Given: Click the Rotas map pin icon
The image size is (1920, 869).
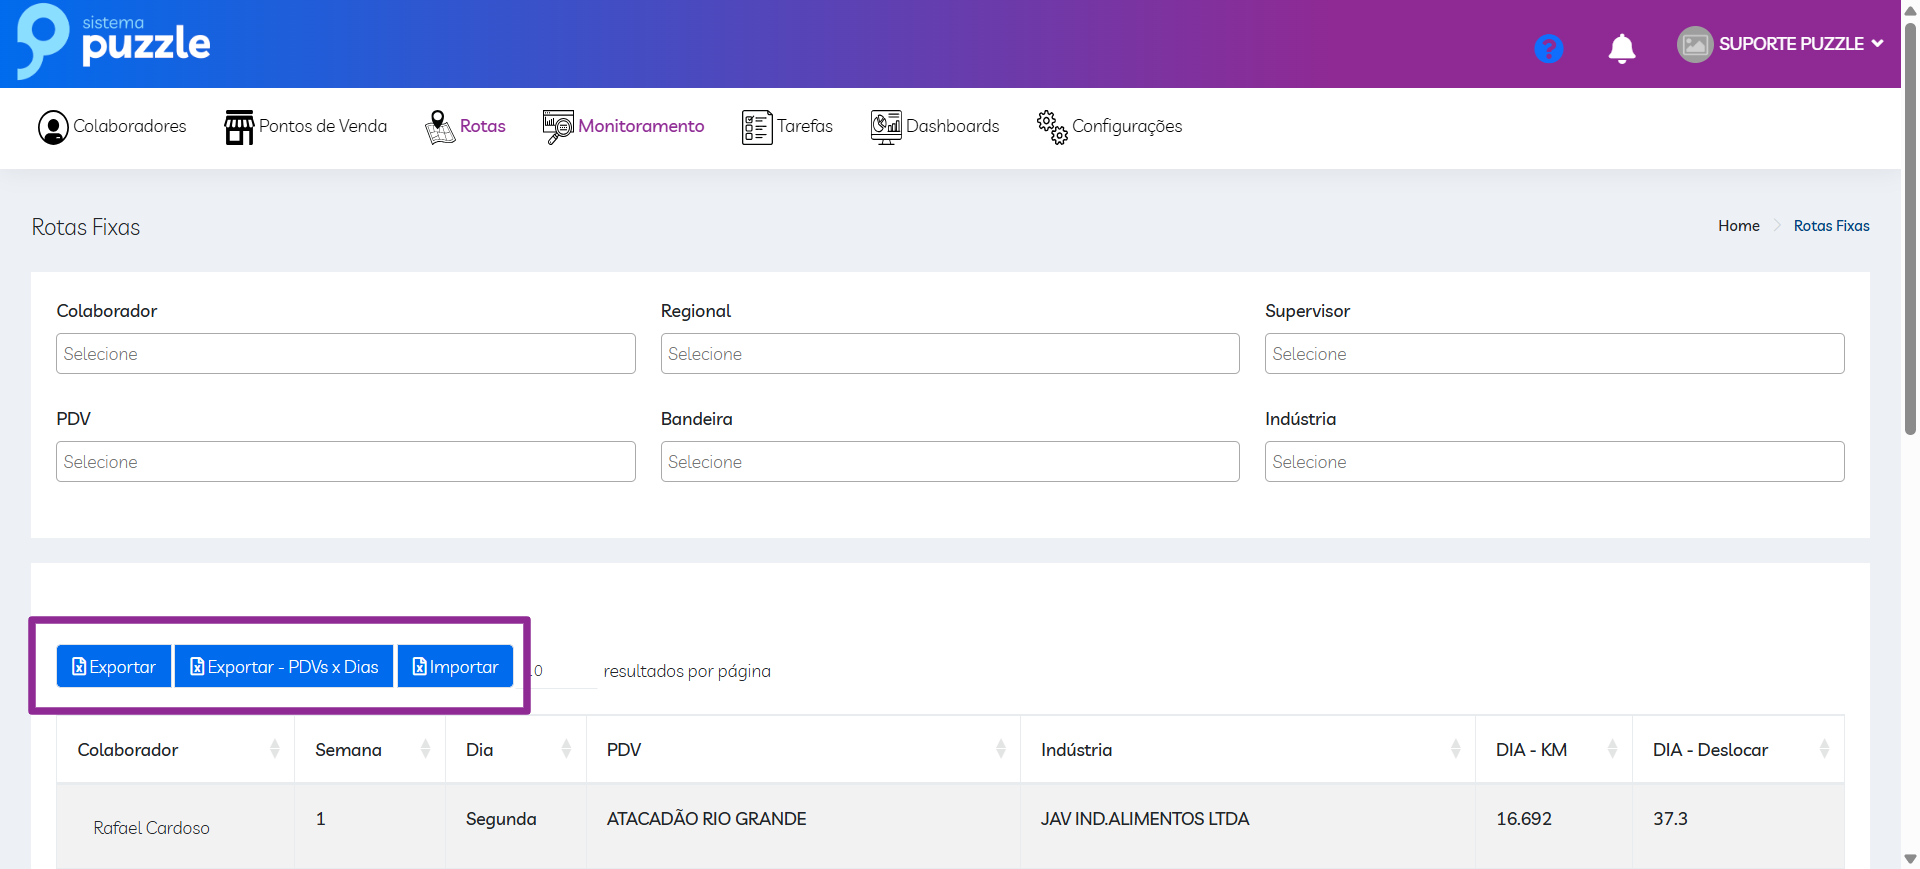Looking at the screenshot, I should [x=439, y=127].
